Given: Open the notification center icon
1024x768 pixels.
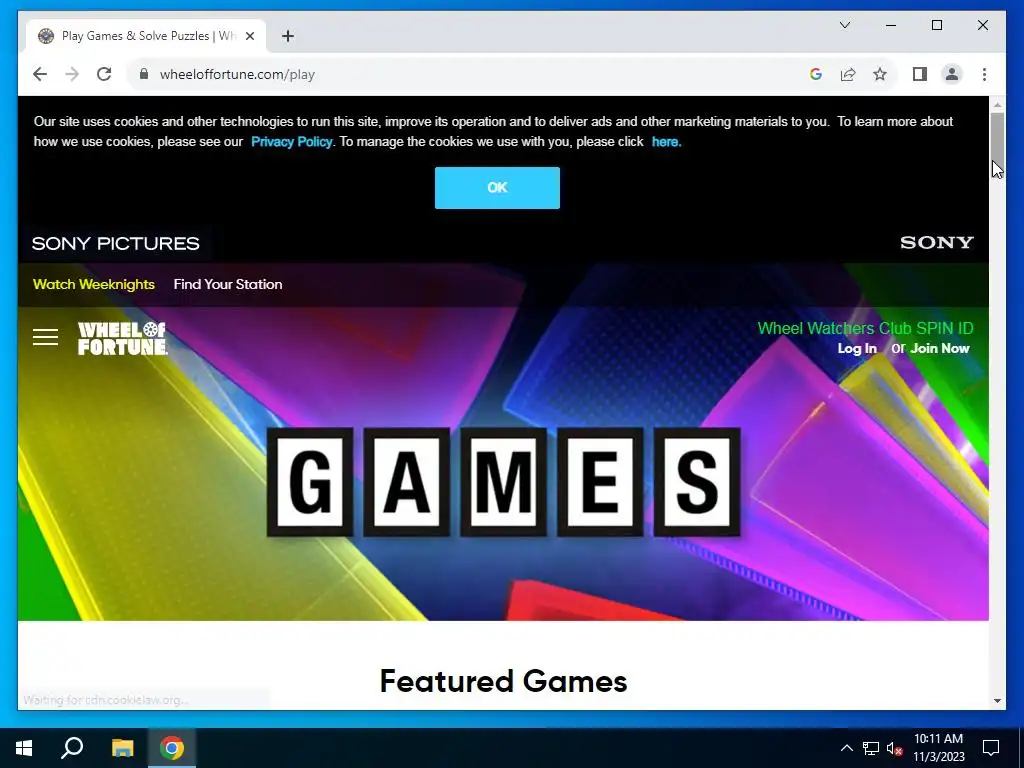Looking at the screenshot, I should point(991,748).
